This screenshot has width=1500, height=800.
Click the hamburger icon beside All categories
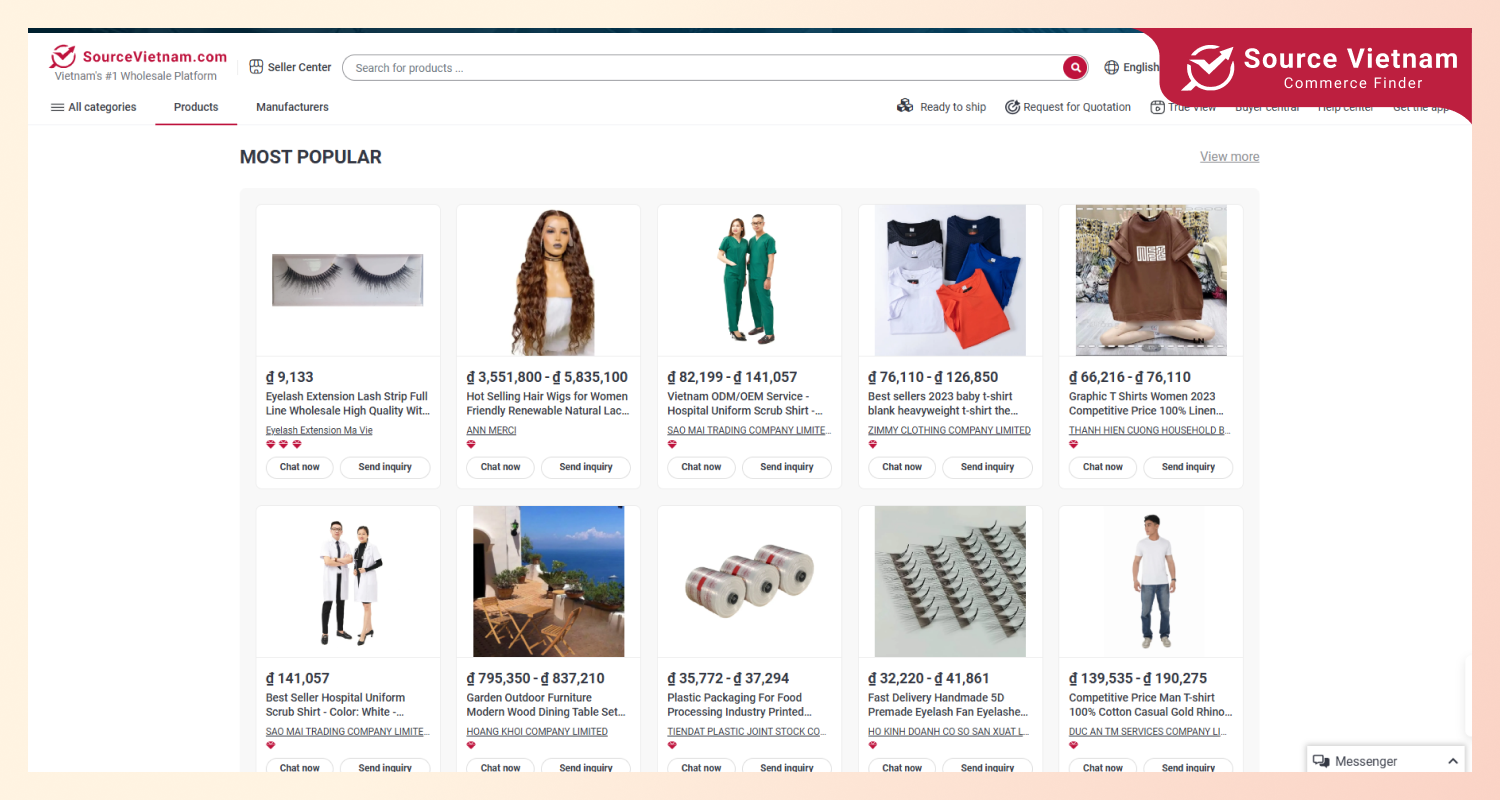(x=57, y=107)
